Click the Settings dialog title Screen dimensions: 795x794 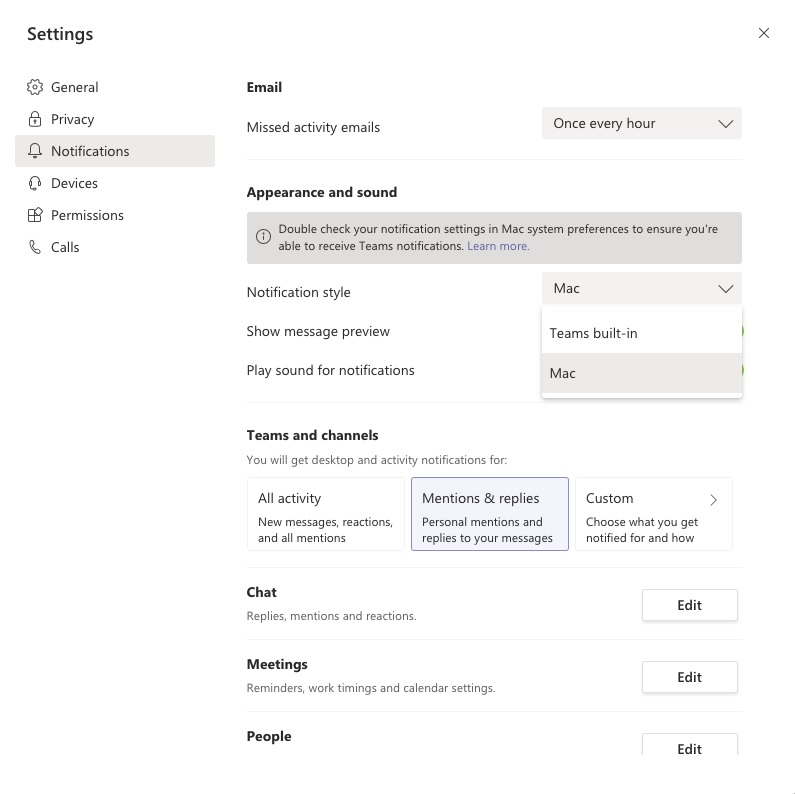click(60, 34)
